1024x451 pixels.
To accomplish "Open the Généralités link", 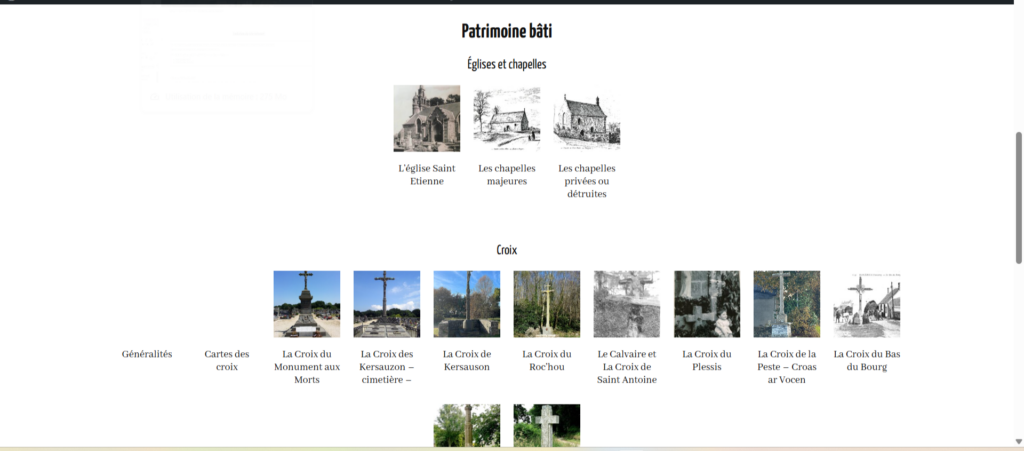I will pyautogui.click(x=147, y=354).
